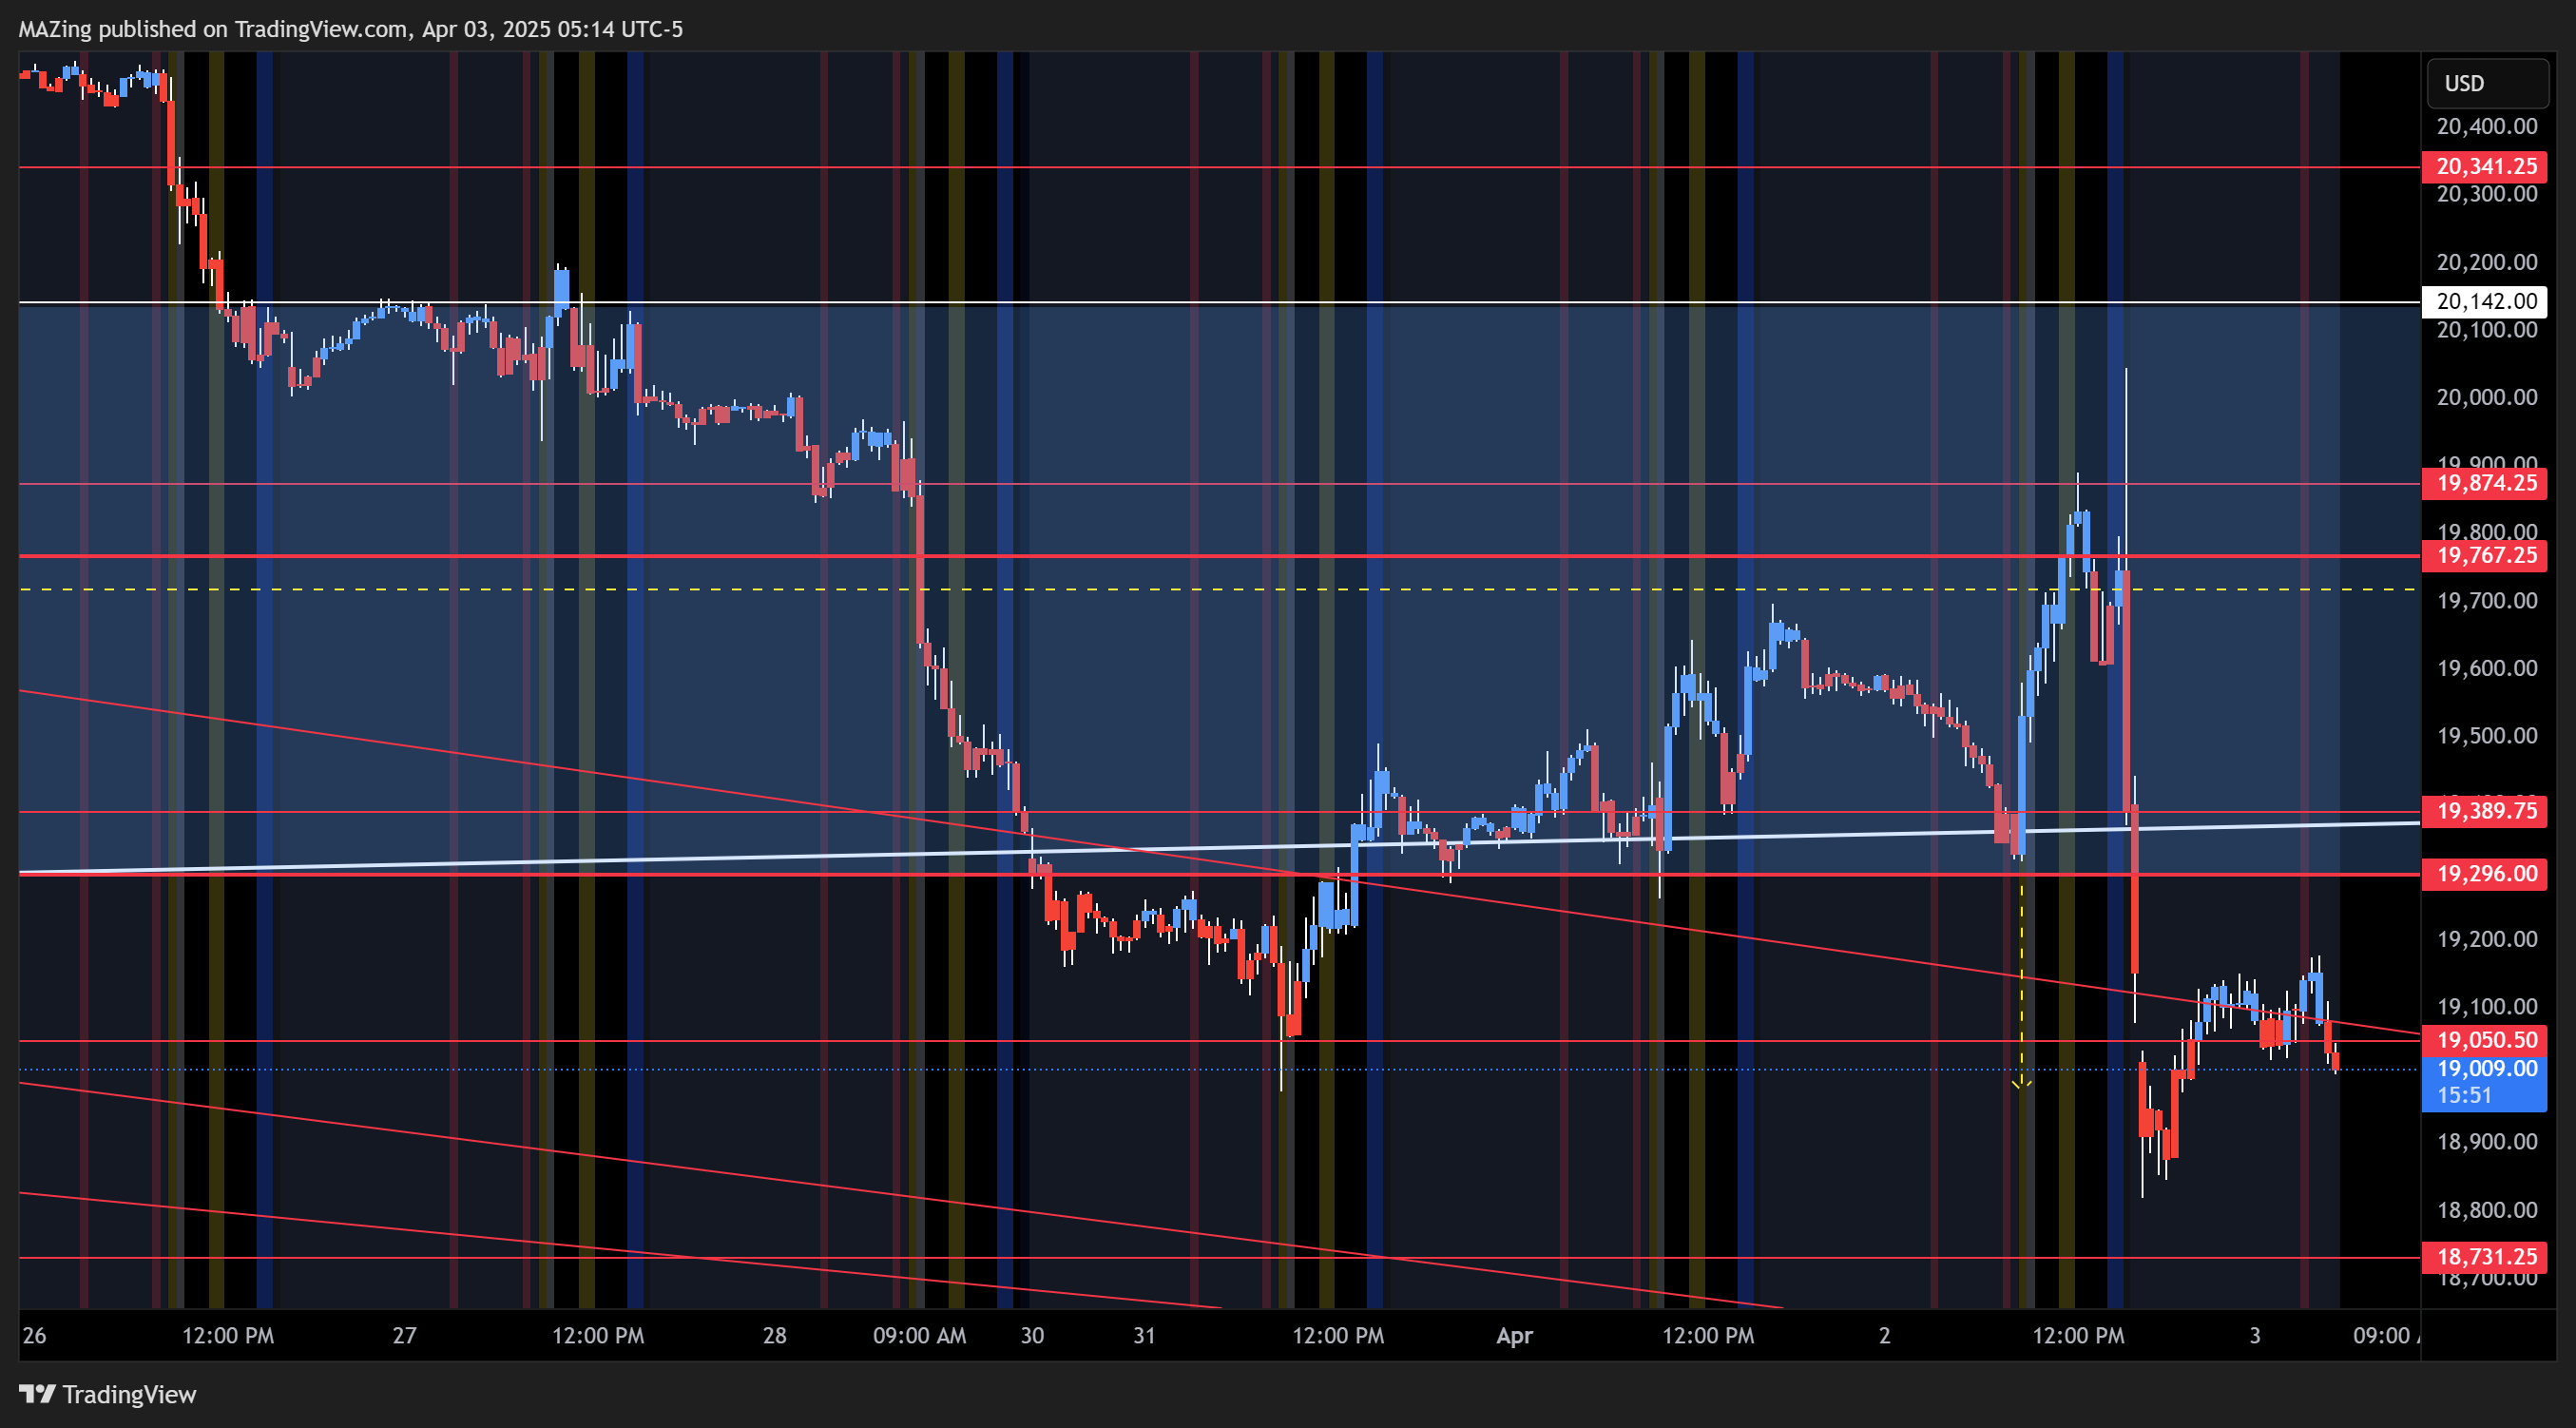2576x1428 pixels.
Task: Click the 20,400.00 price axis value
Action: coord(2487,126)
